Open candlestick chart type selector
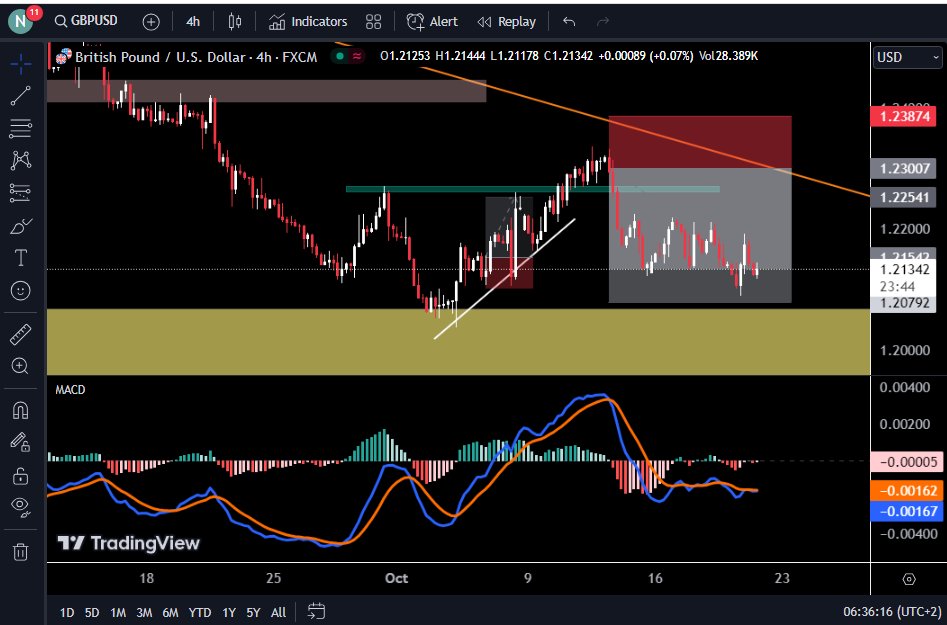 pos(235,22)
